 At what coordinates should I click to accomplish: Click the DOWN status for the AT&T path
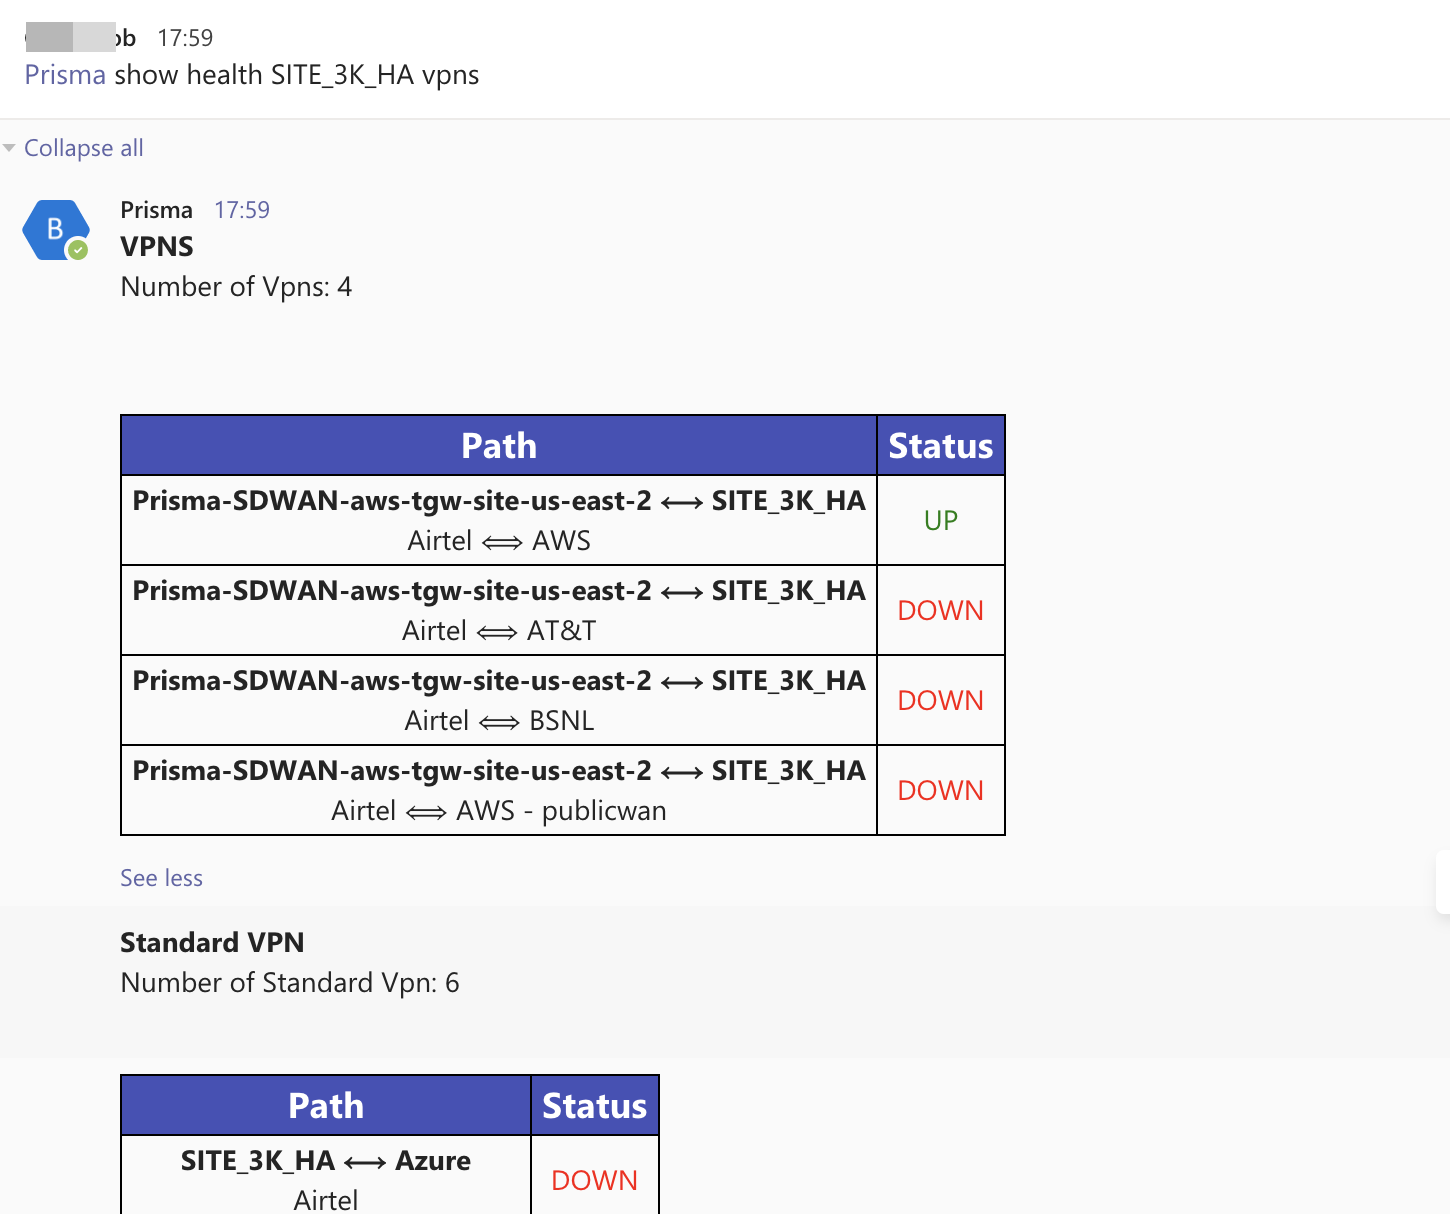tap(940, 610)
